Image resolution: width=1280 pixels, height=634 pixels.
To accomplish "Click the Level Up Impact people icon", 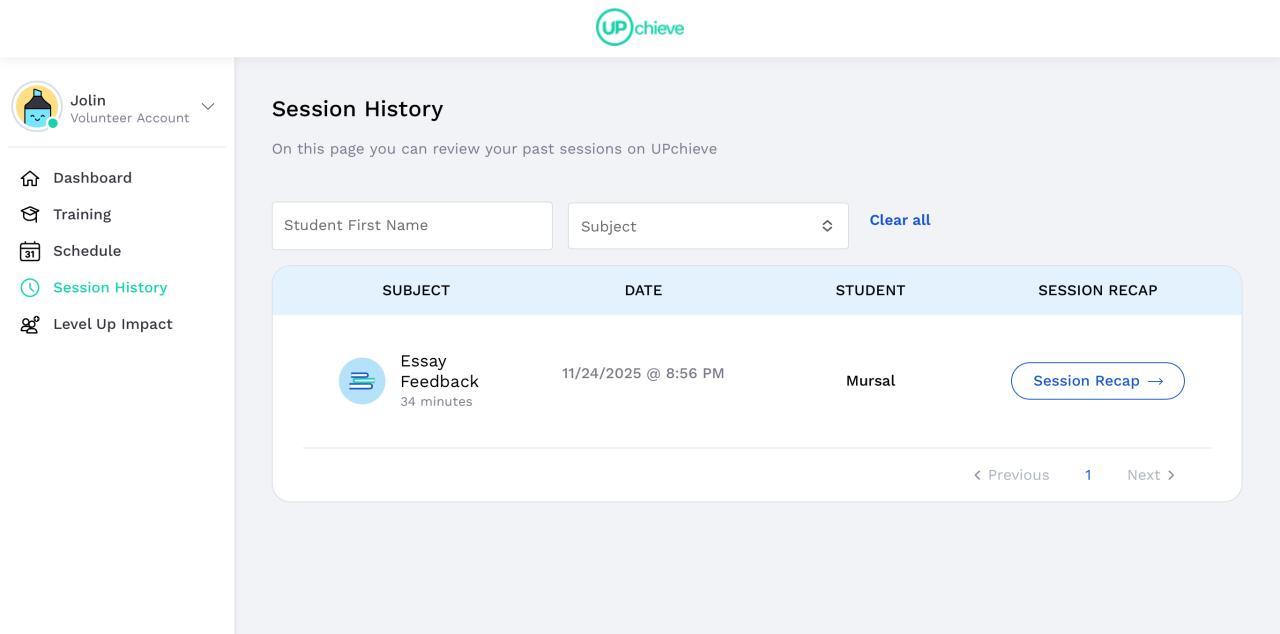I will 30,325.
